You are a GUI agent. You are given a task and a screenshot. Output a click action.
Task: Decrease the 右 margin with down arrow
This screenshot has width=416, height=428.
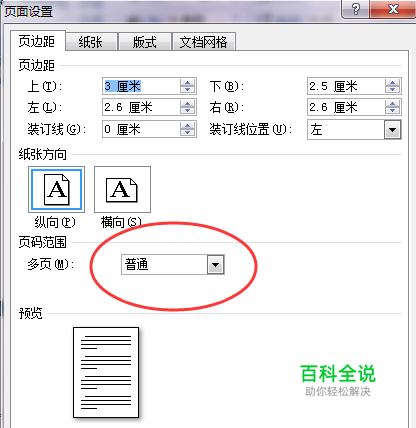pyautogui.click(x=392, y=111)
